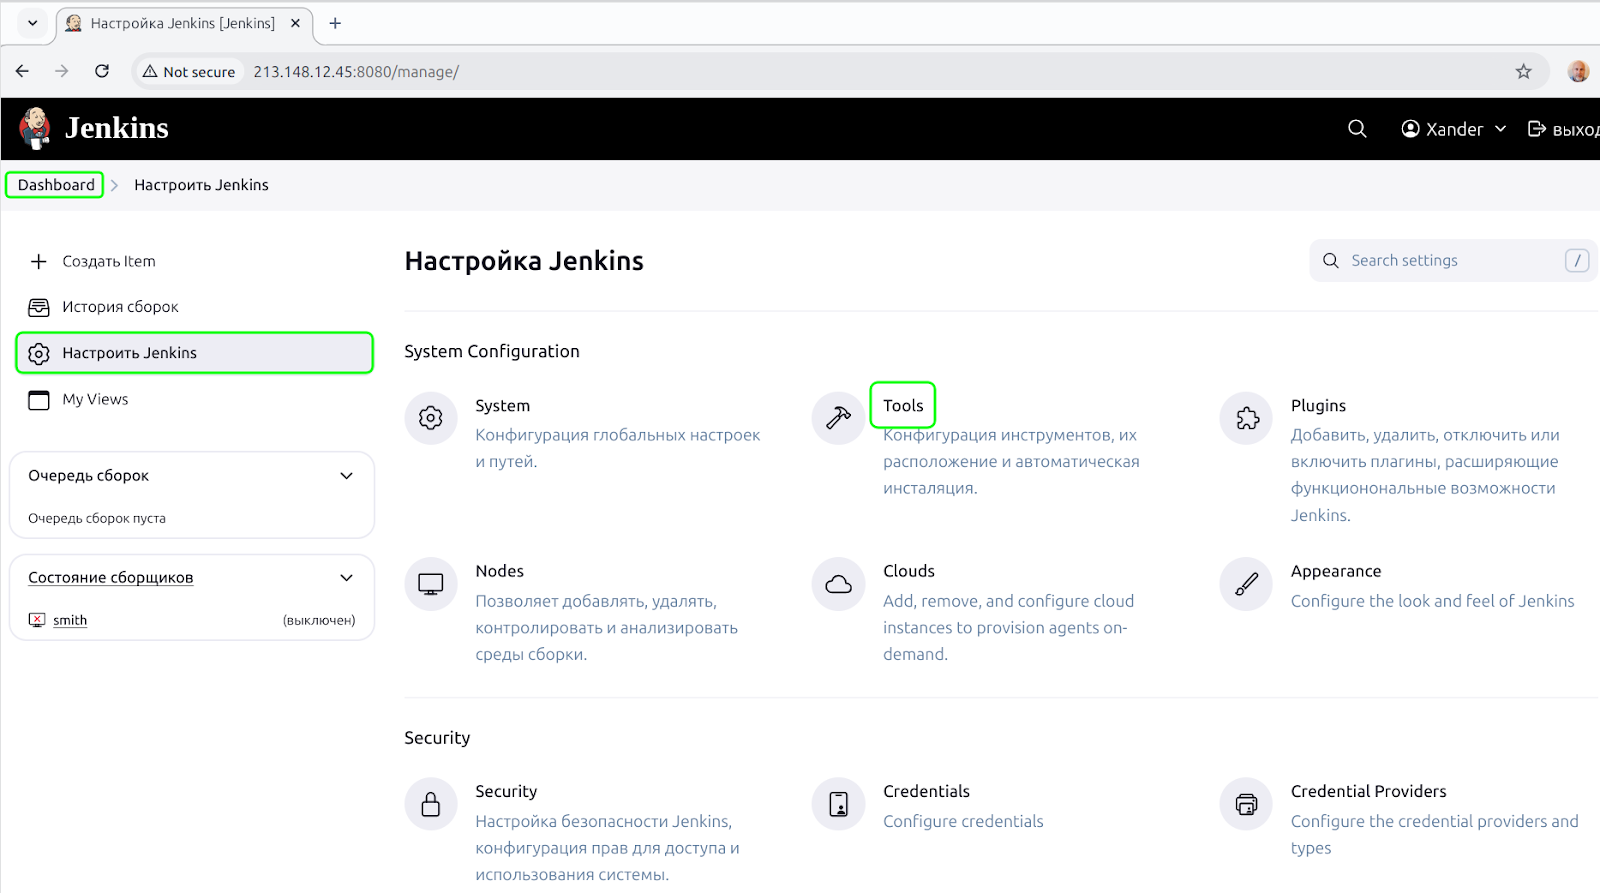Open the Credential Providers icon
Screen dimensions: 1600x893
point(1246,804)
